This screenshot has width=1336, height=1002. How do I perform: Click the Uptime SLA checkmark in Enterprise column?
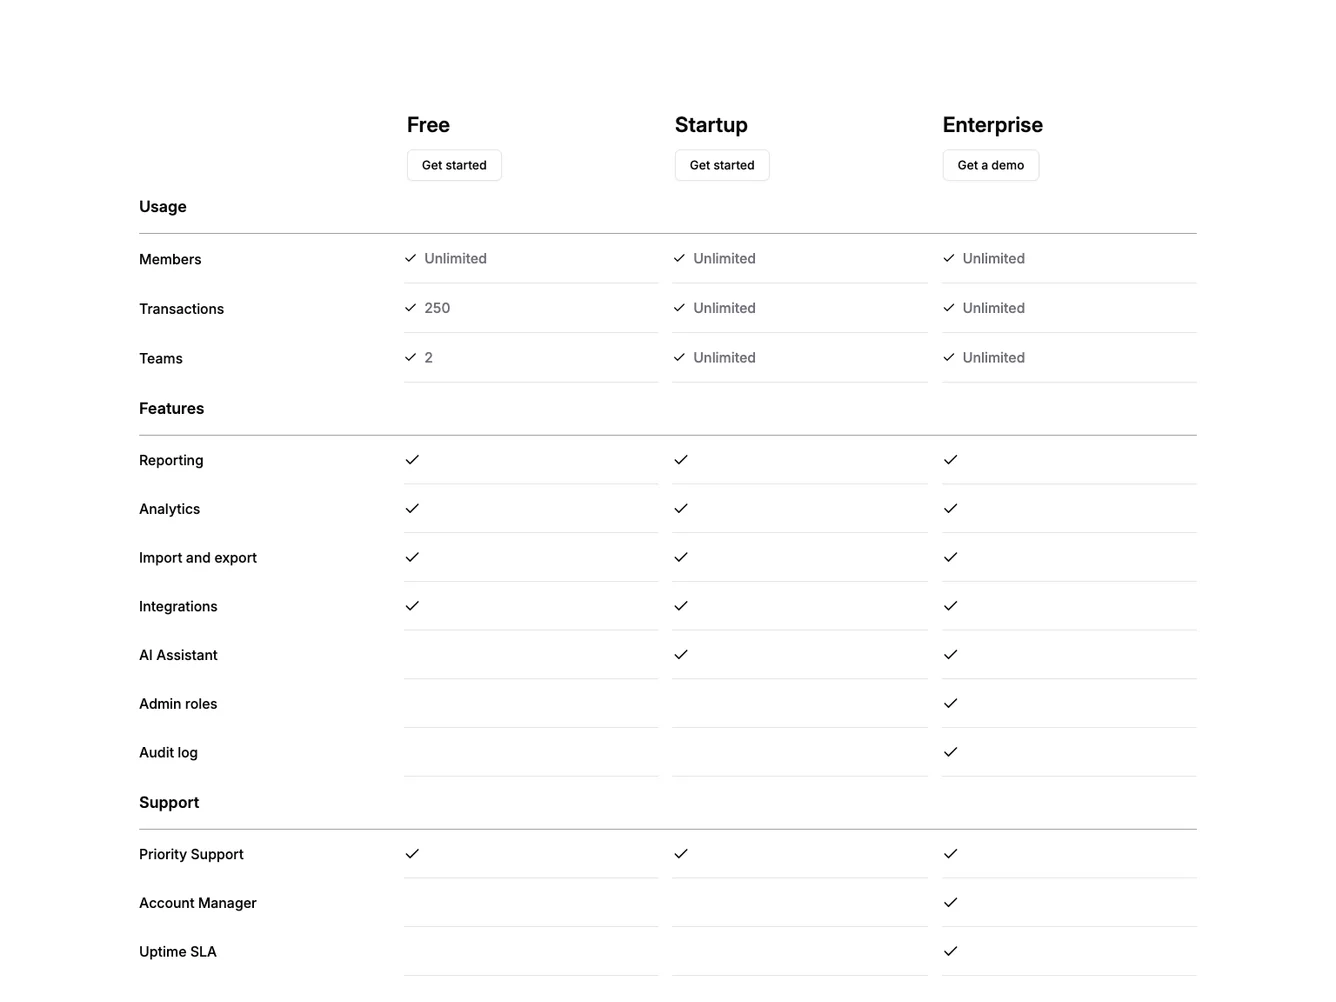click(x=950, y=951)
